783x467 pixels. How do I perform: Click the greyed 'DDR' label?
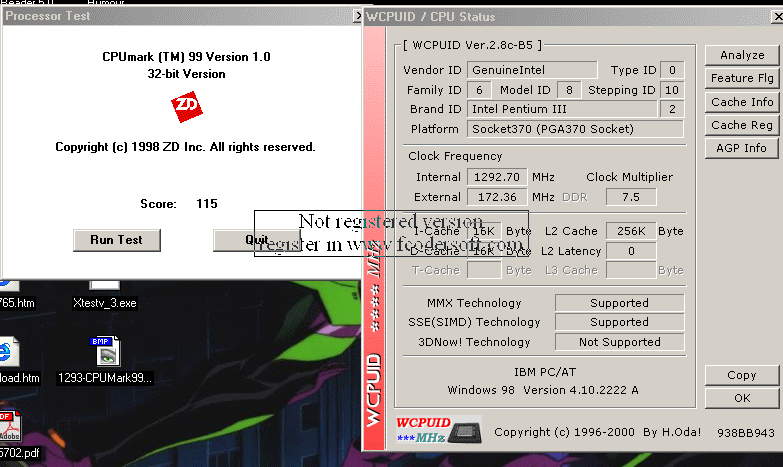click(x=575, y=197)
